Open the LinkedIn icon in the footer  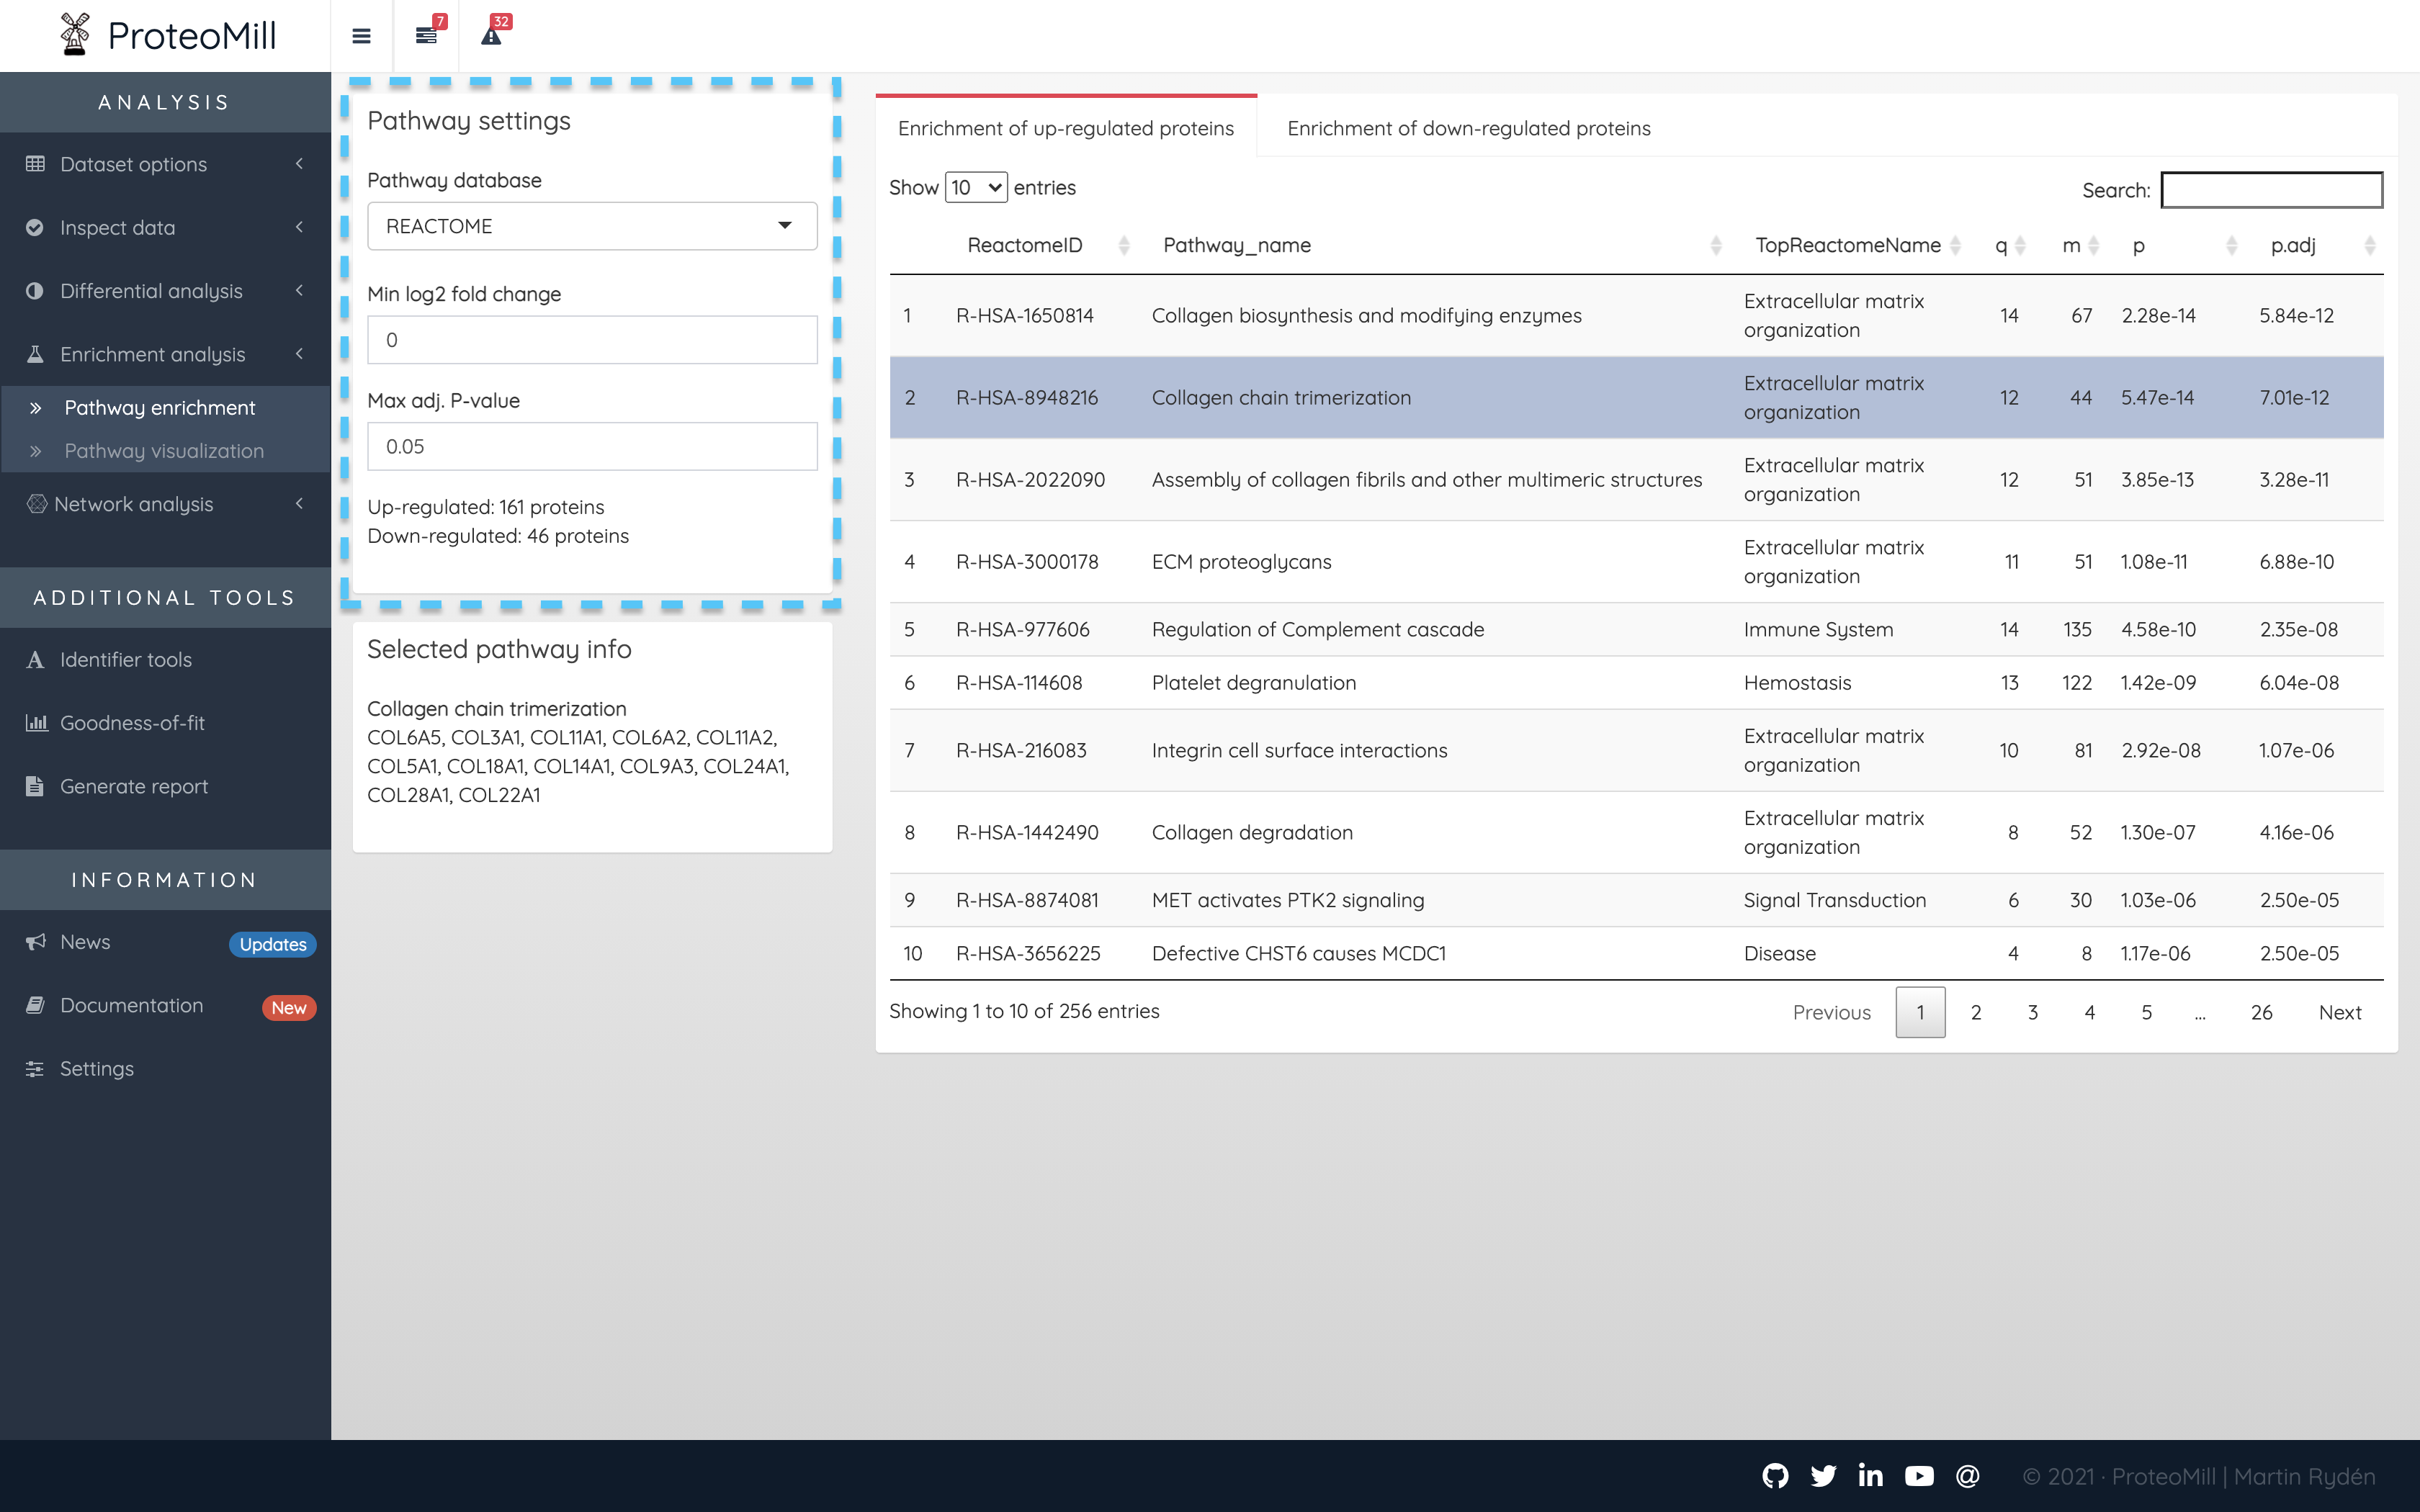[1871, 1476]
